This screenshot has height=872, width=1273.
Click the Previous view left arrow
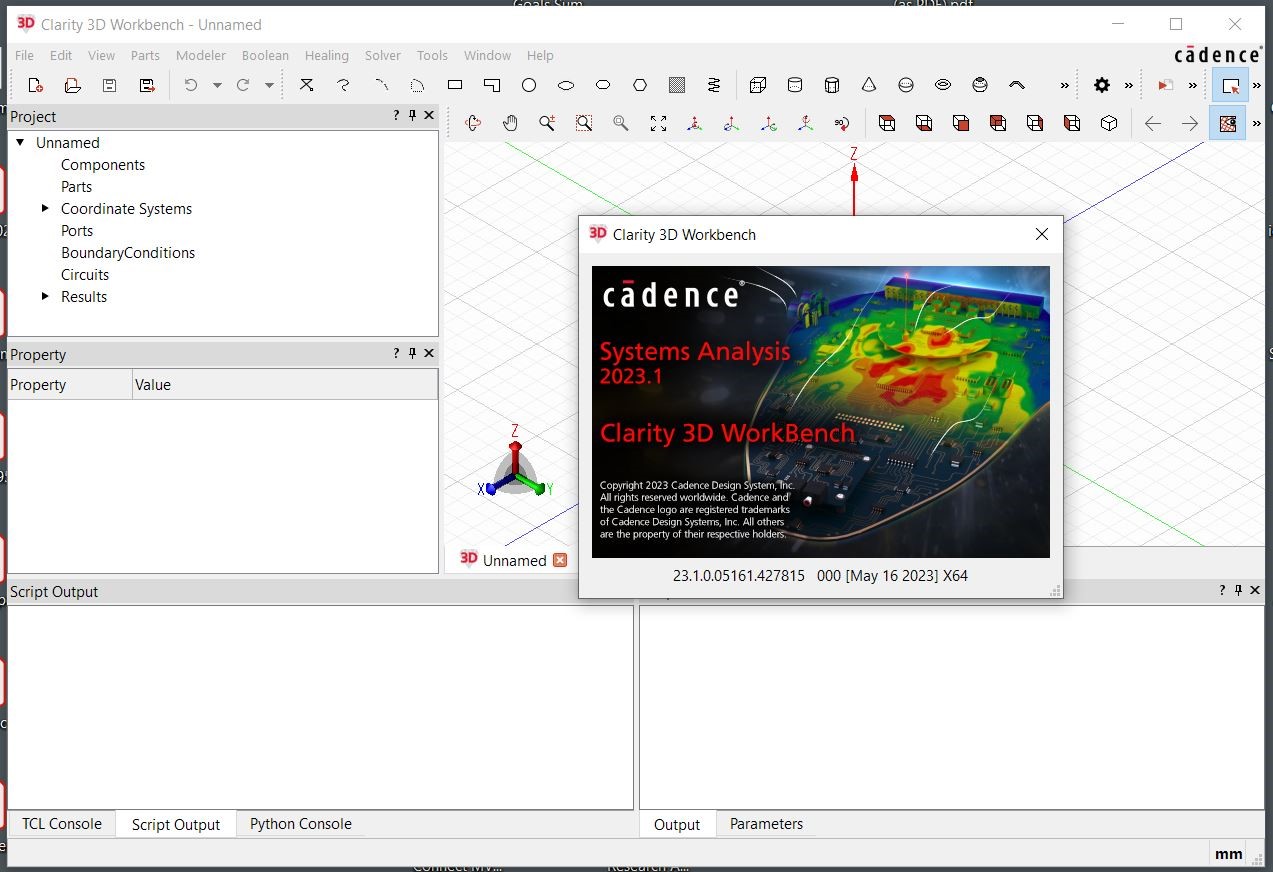(1153, 123)
